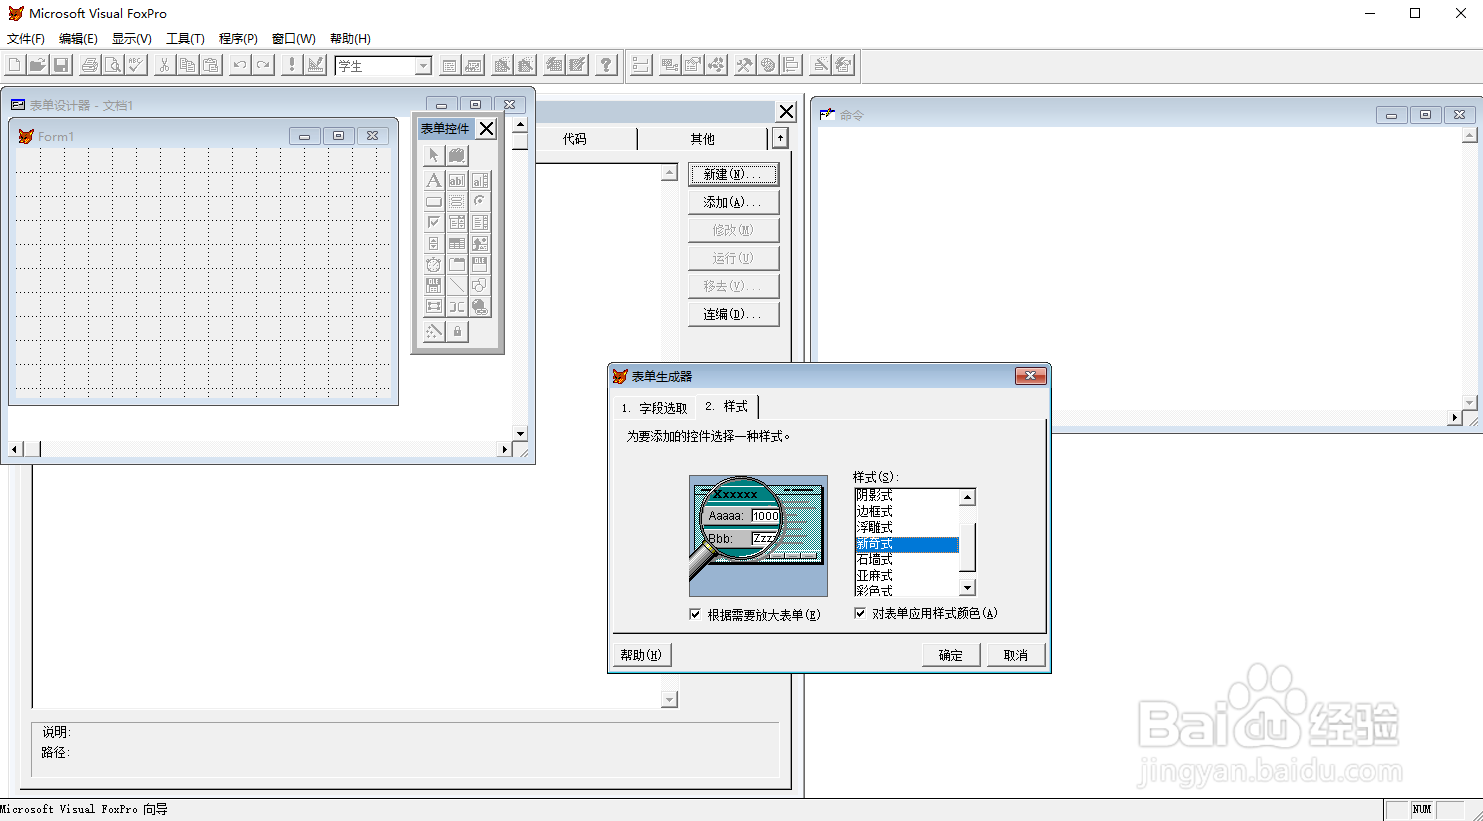Close the 表单控件 toolbox
Screen dimensions: 1483x821
point(486,128)
